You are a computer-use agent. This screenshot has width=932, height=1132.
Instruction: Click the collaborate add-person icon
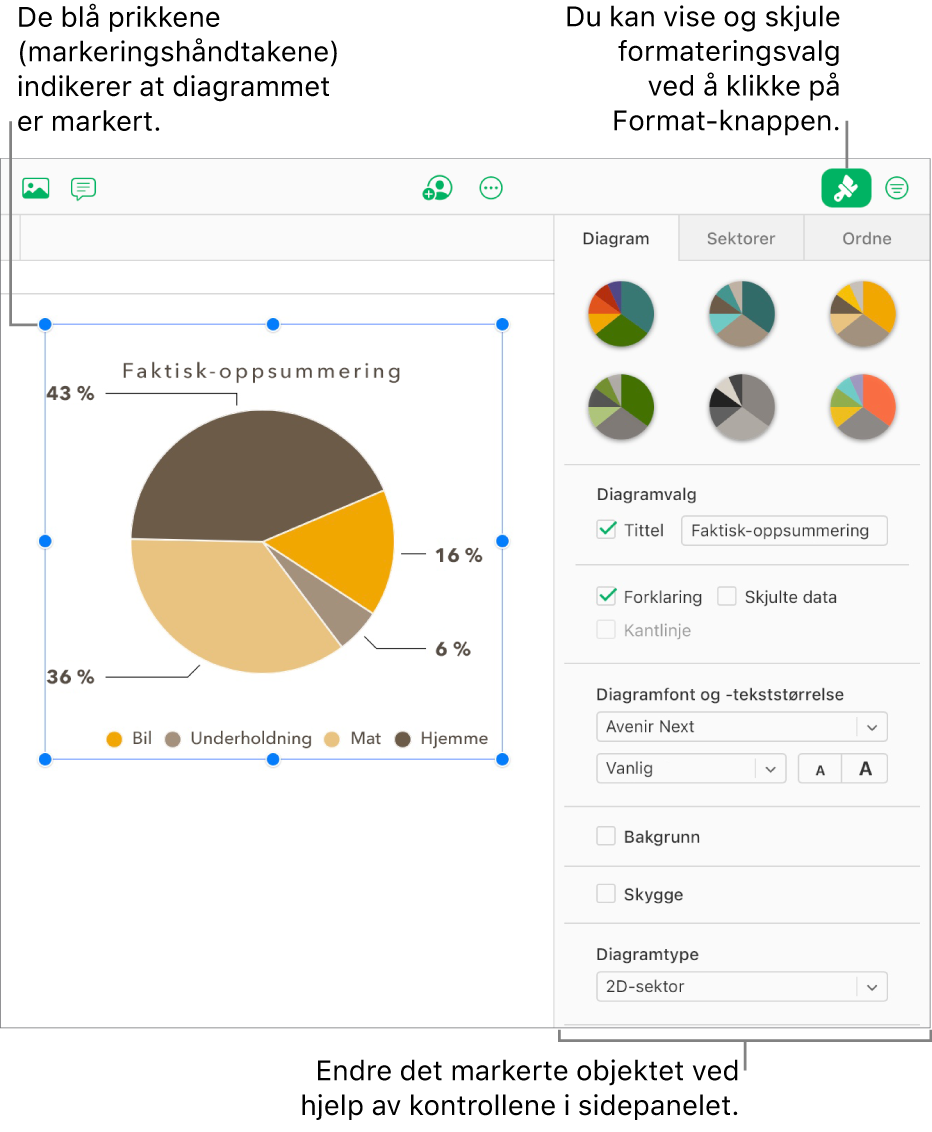coord(437,188)
